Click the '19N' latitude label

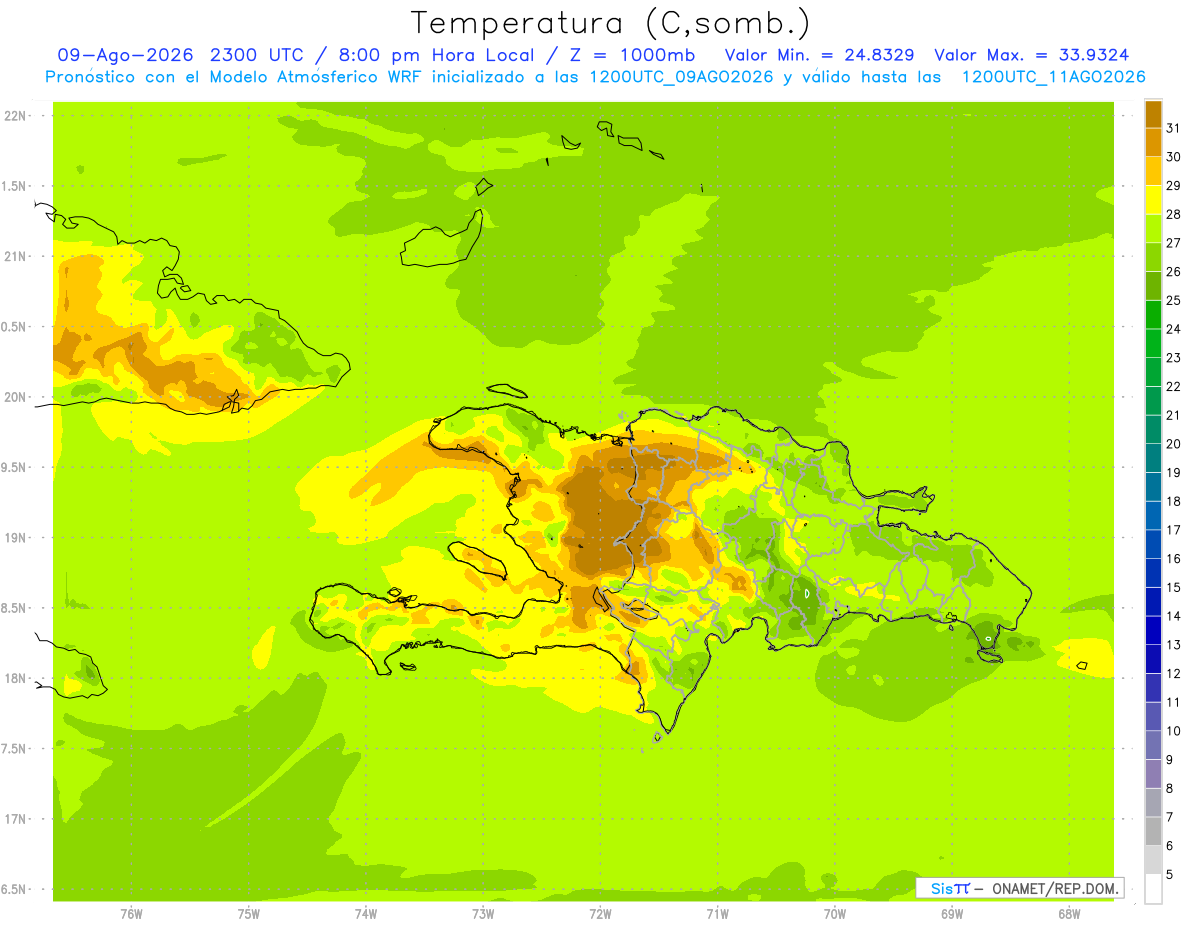point(15,537)
